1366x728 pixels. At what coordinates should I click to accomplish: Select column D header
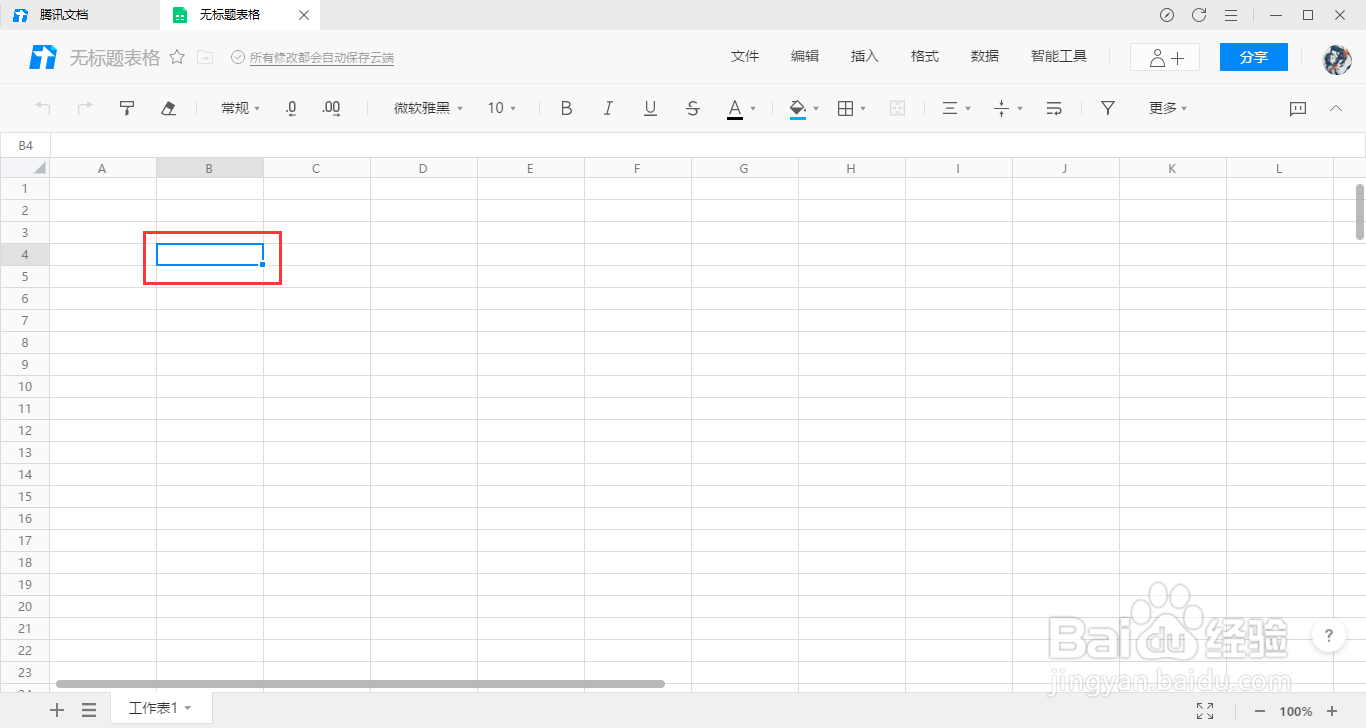coord(423,168)
